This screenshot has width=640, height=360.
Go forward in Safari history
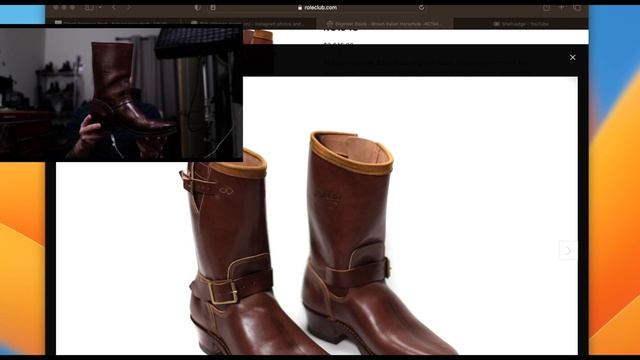(x=129, y=8)
